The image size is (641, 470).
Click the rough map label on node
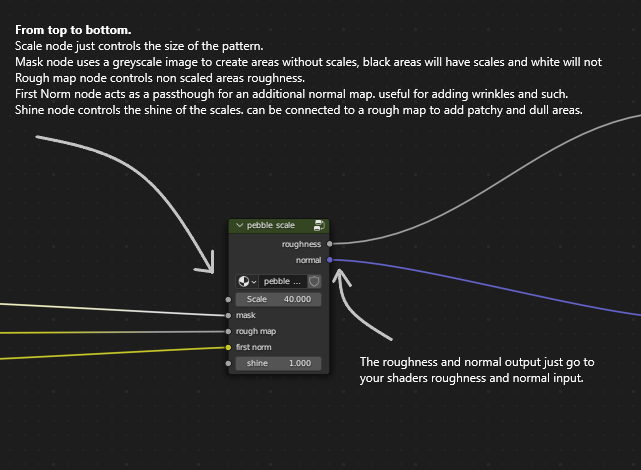(256, 331)
